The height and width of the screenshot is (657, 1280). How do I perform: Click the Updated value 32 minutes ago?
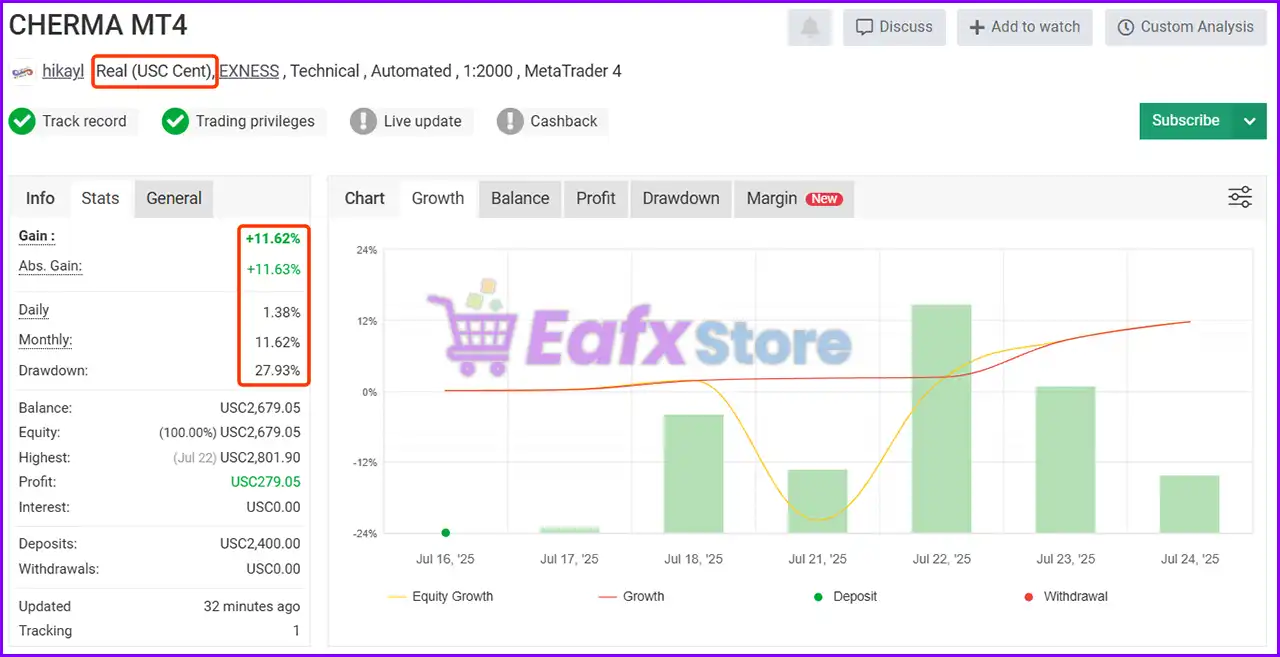[x=252, y=606]
